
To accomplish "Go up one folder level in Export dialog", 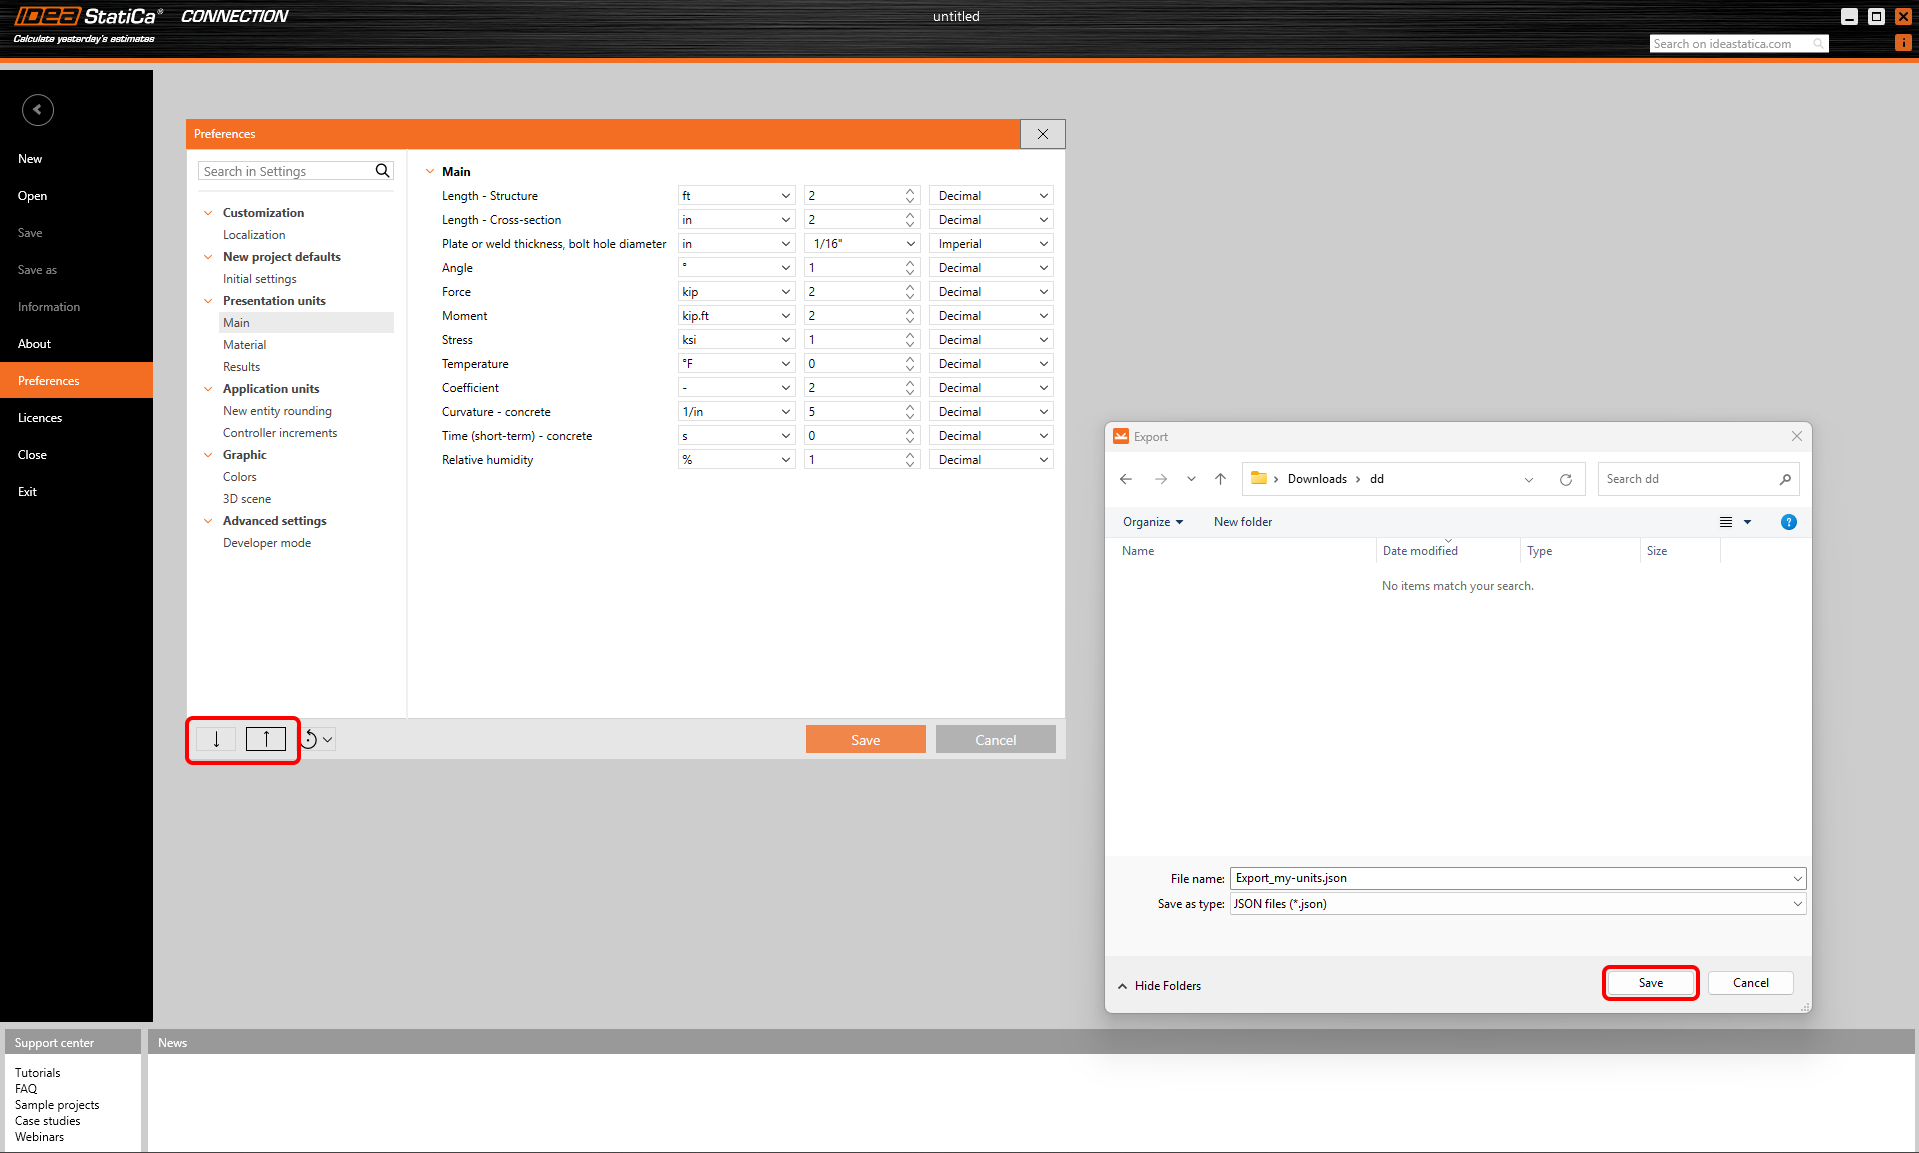I will [1220, 479].
